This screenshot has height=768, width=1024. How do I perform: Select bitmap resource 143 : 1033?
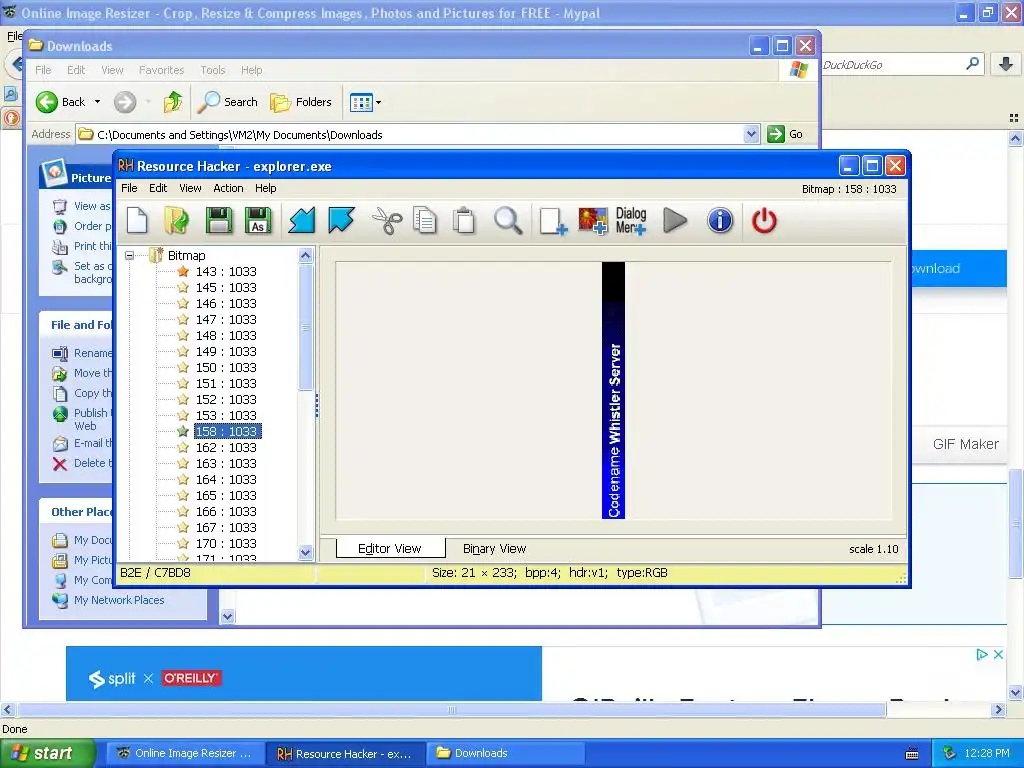[226, 272]
